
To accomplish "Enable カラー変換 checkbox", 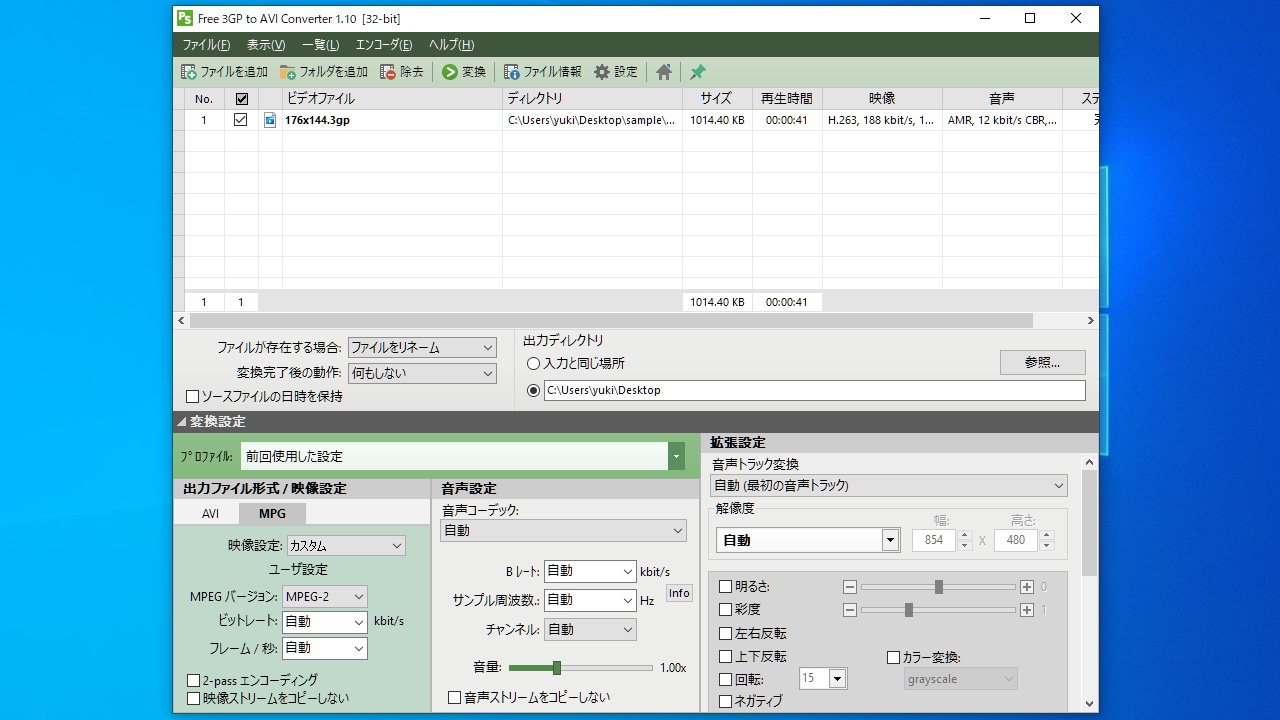I will [x=894, y=657].
